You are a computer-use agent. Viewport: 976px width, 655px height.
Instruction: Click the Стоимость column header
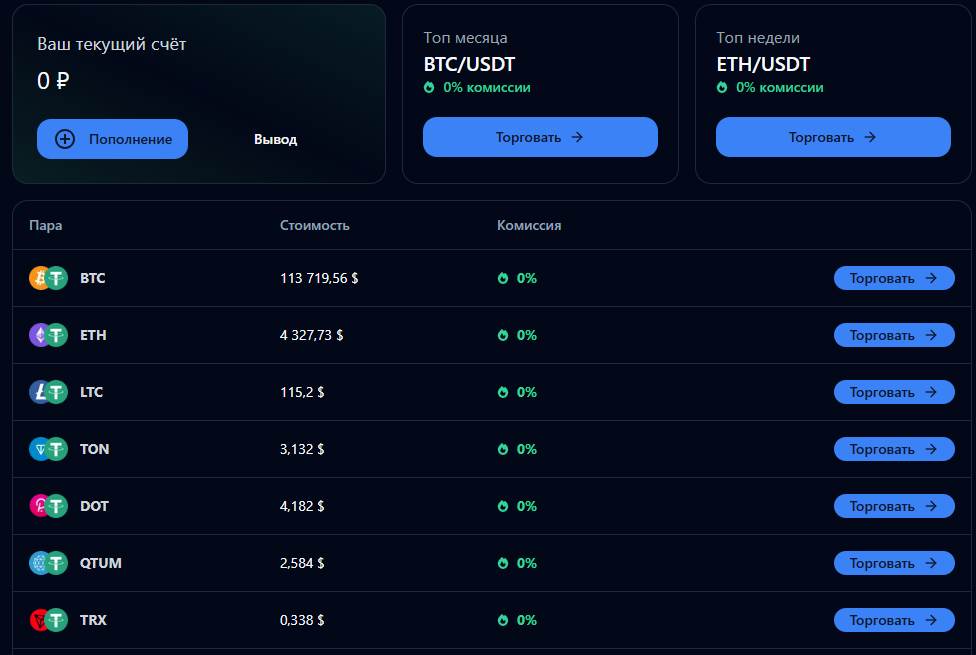pos(314,225)
